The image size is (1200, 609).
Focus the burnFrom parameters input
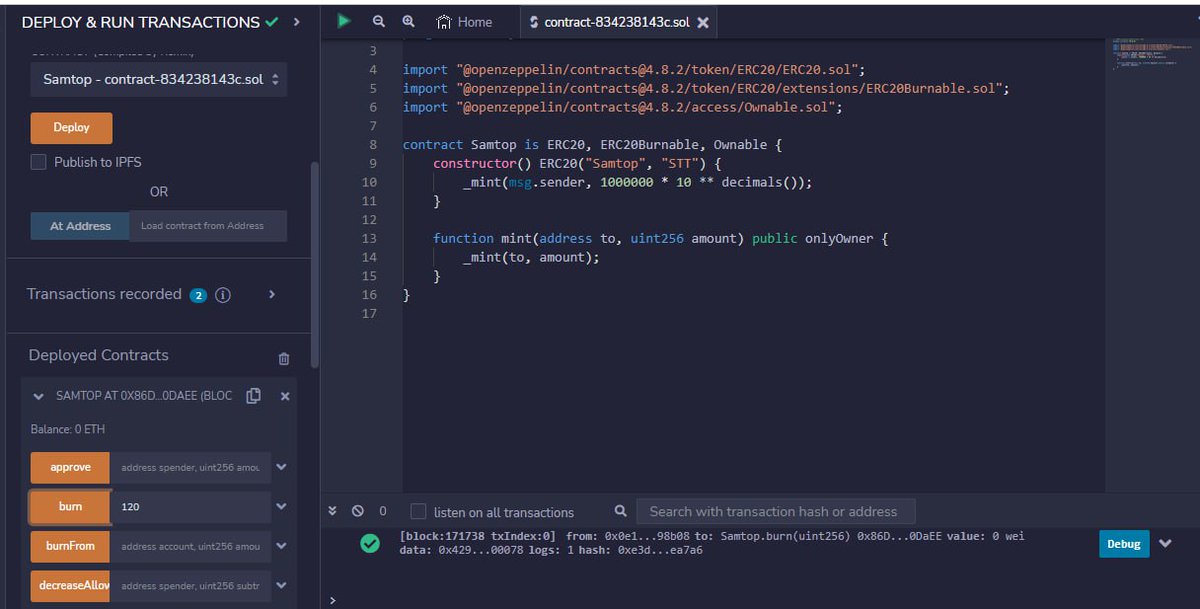pyautogui.click(x=190, y=546)
